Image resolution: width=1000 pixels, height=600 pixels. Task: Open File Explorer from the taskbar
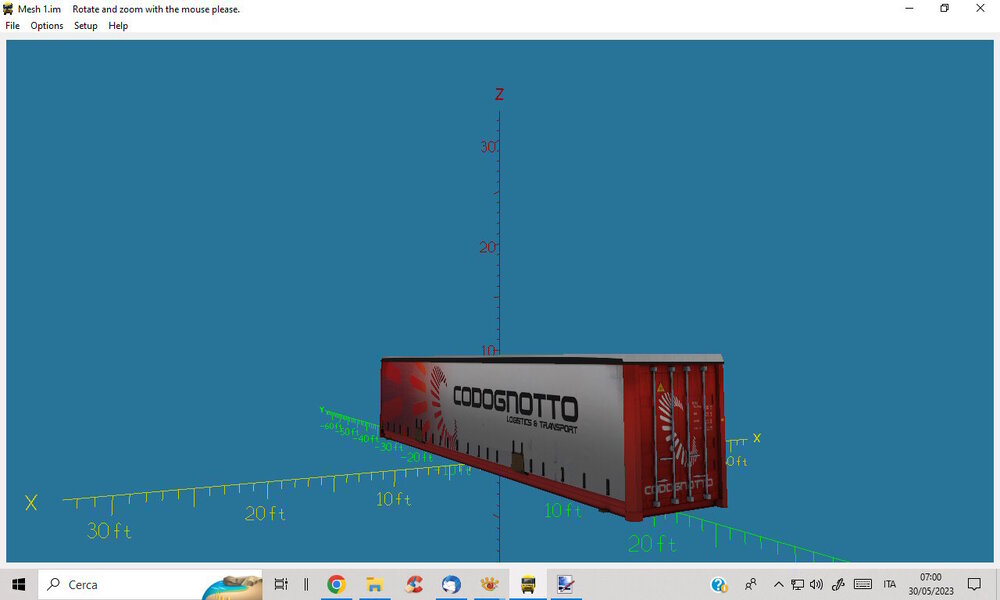tap(374, 584)
